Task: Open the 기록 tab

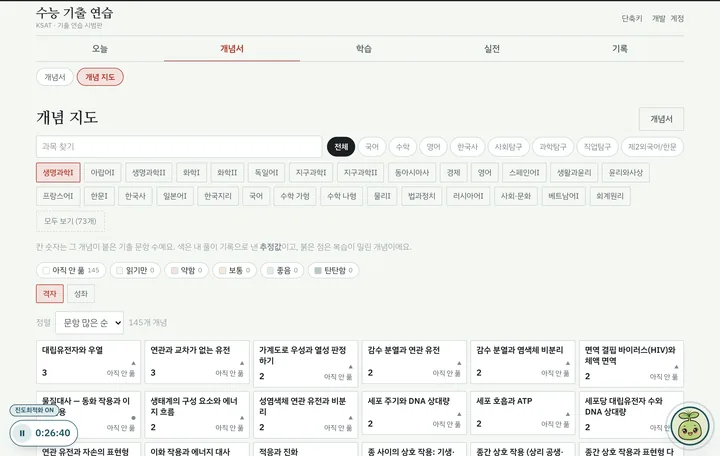Action: pyautogui.click(x=620, y=49)
